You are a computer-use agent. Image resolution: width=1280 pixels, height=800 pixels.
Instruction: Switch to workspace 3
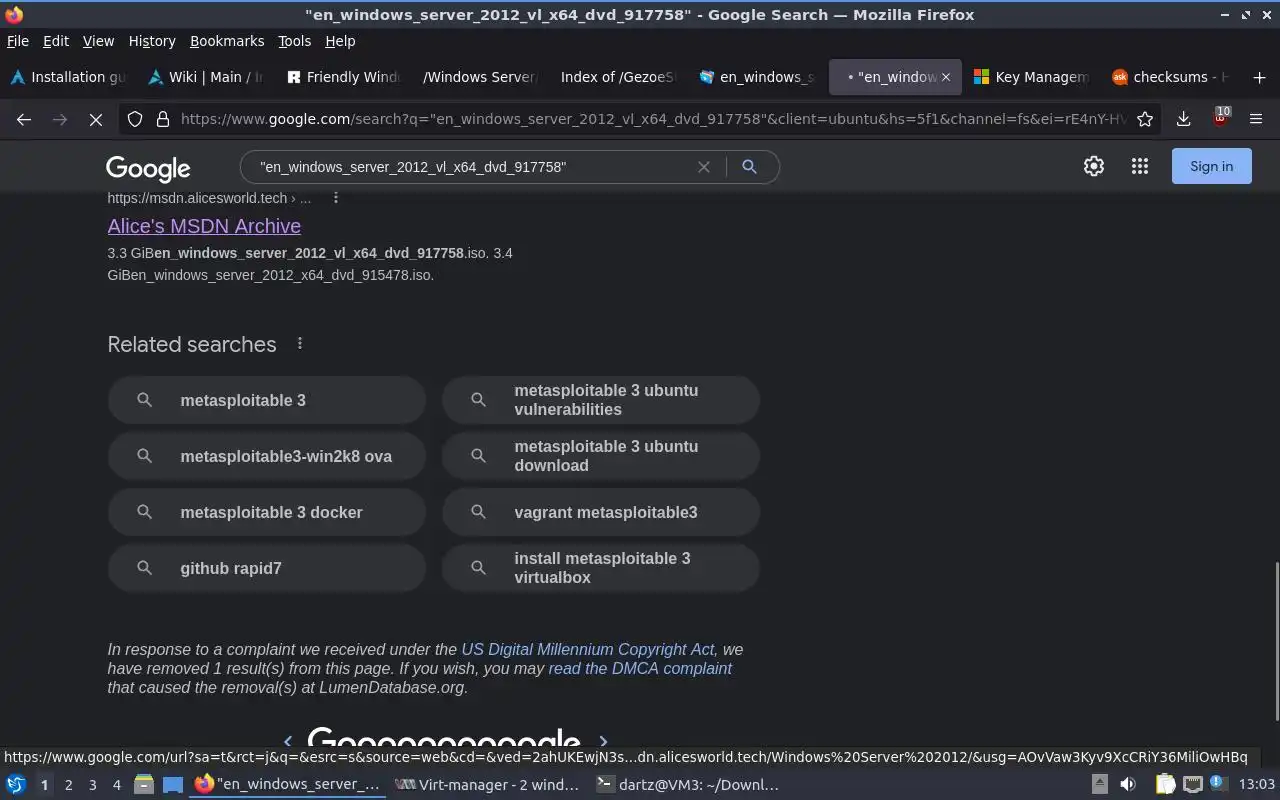[x=93, y=785]
